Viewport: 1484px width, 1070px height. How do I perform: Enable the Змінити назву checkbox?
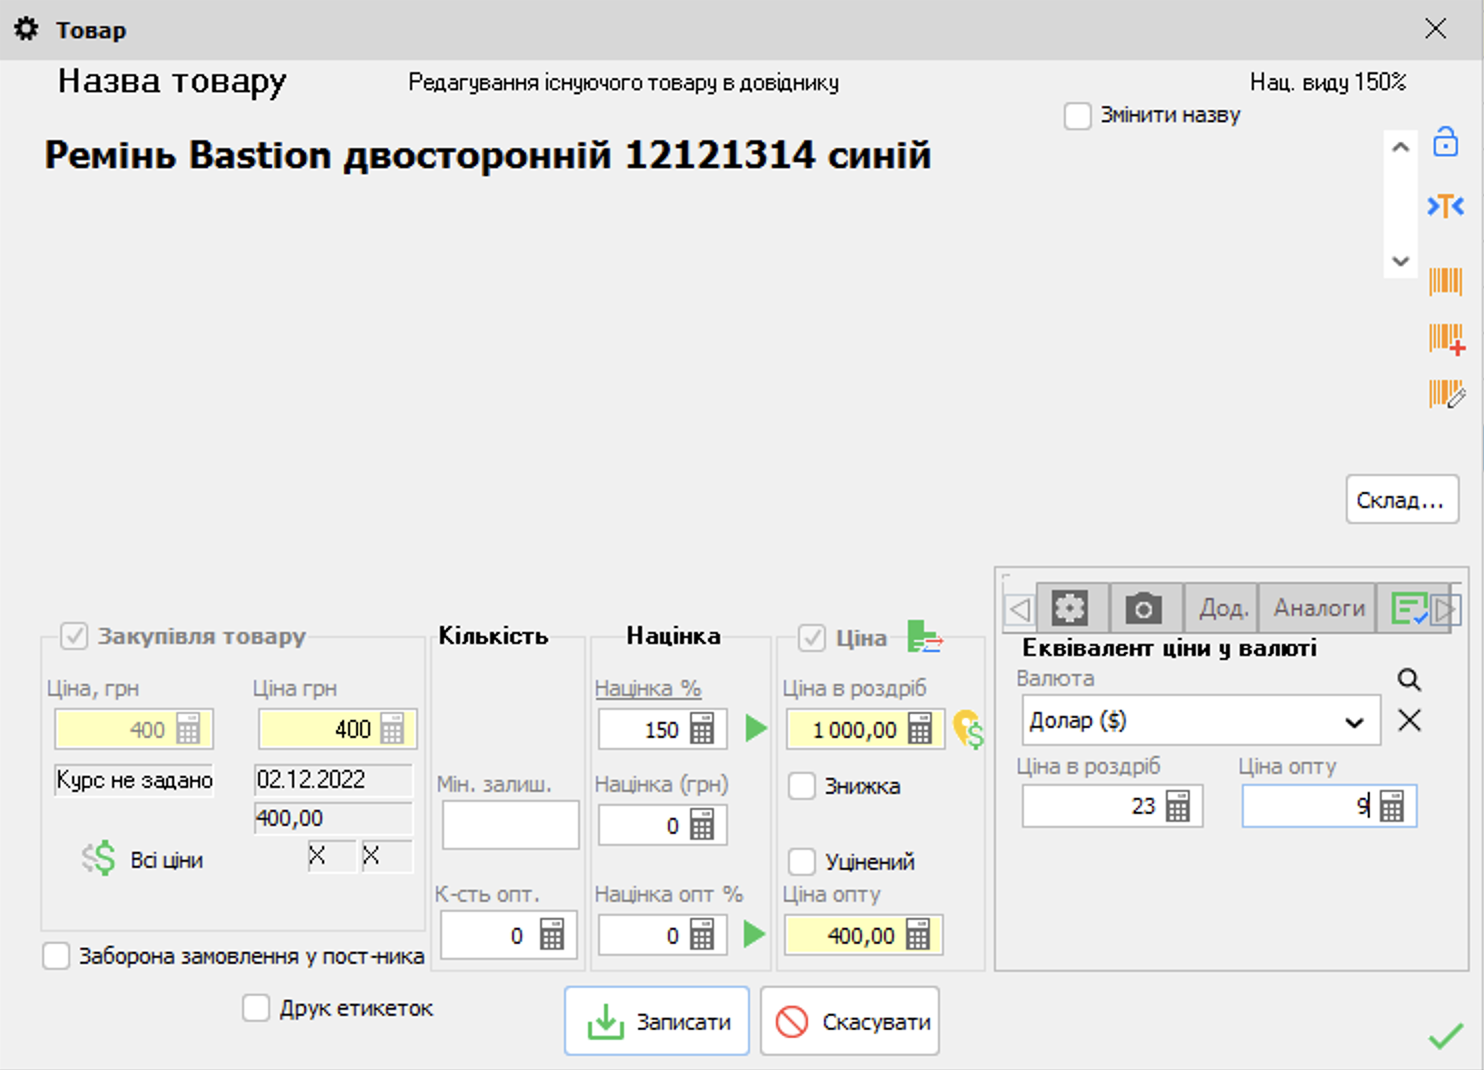pyautogui.click(x=1077, y=116)
